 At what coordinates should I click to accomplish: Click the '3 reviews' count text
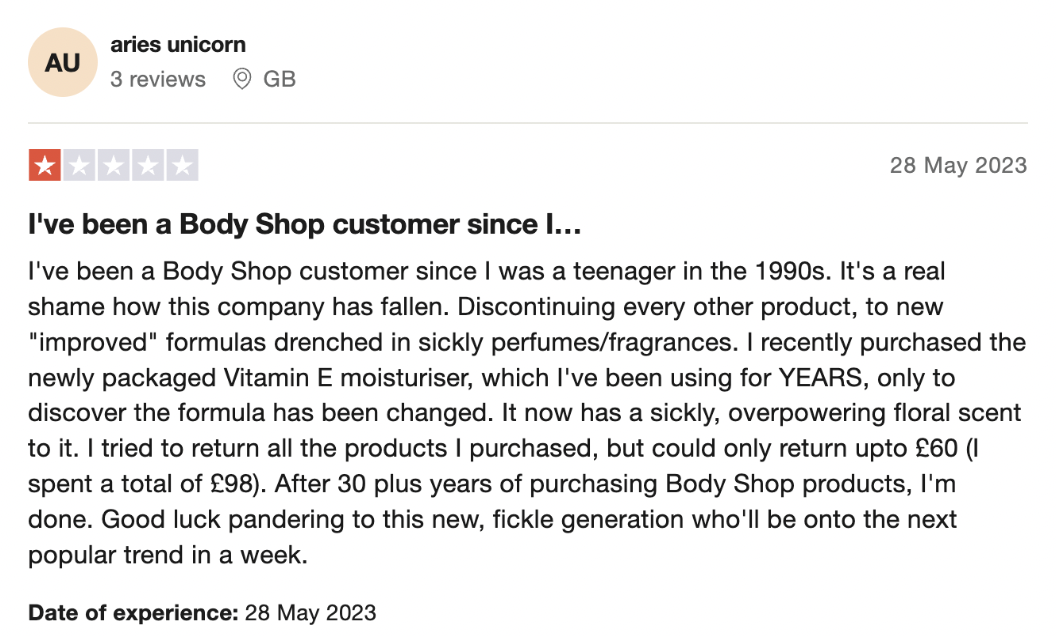tap(158, 79)
